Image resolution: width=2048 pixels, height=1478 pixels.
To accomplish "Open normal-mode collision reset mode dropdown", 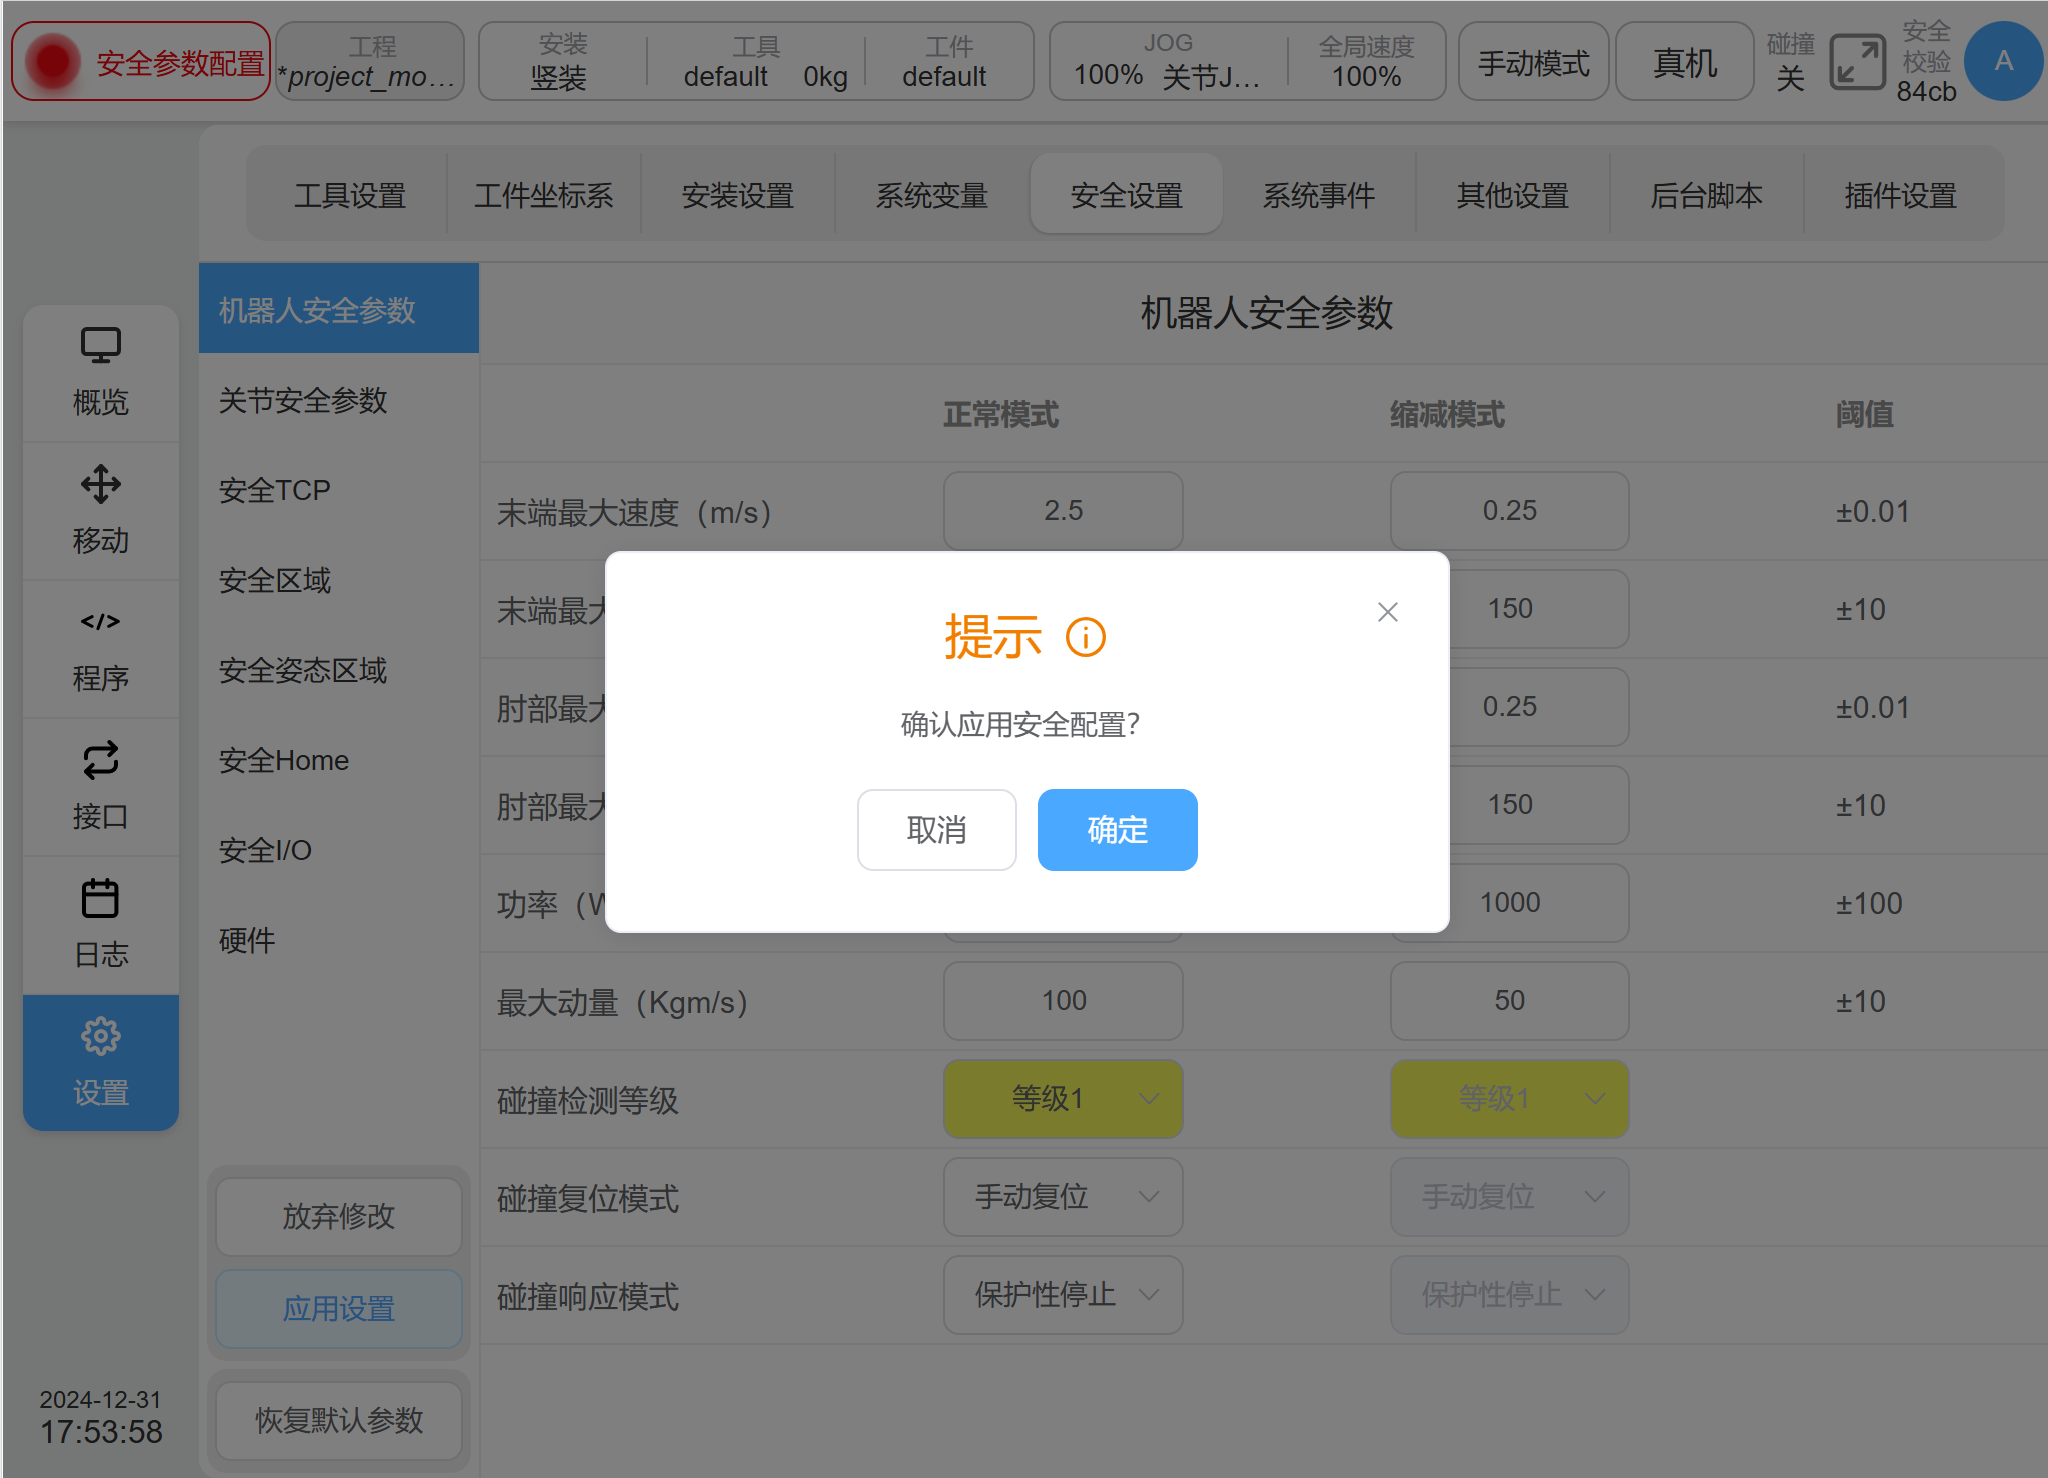I will (x=1063, y=1196).
